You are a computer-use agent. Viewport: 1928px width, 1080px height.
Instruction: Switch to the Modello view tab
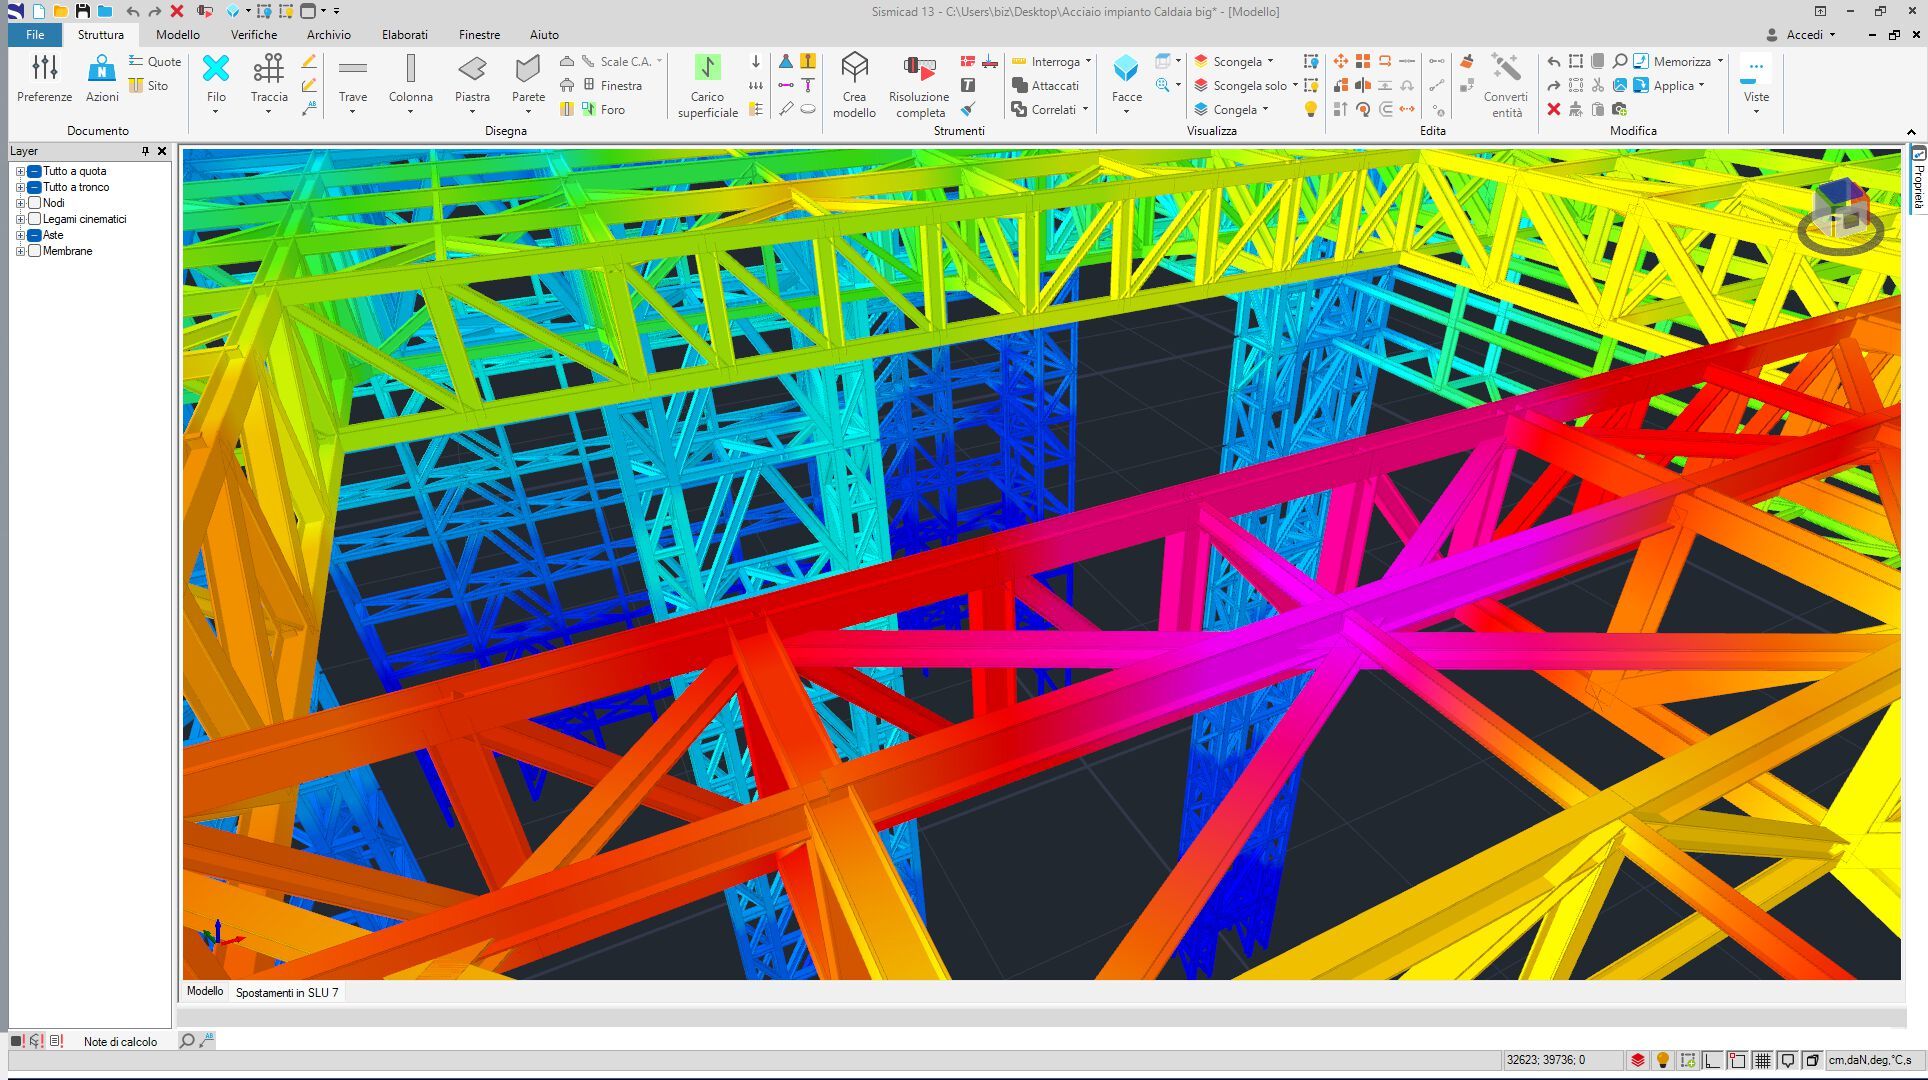(x=205, y=991)
